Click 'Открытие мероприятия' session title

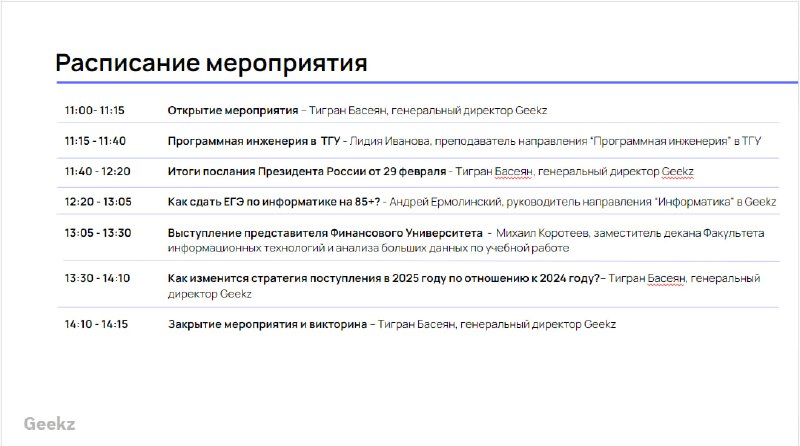click(x=233, y=110)
